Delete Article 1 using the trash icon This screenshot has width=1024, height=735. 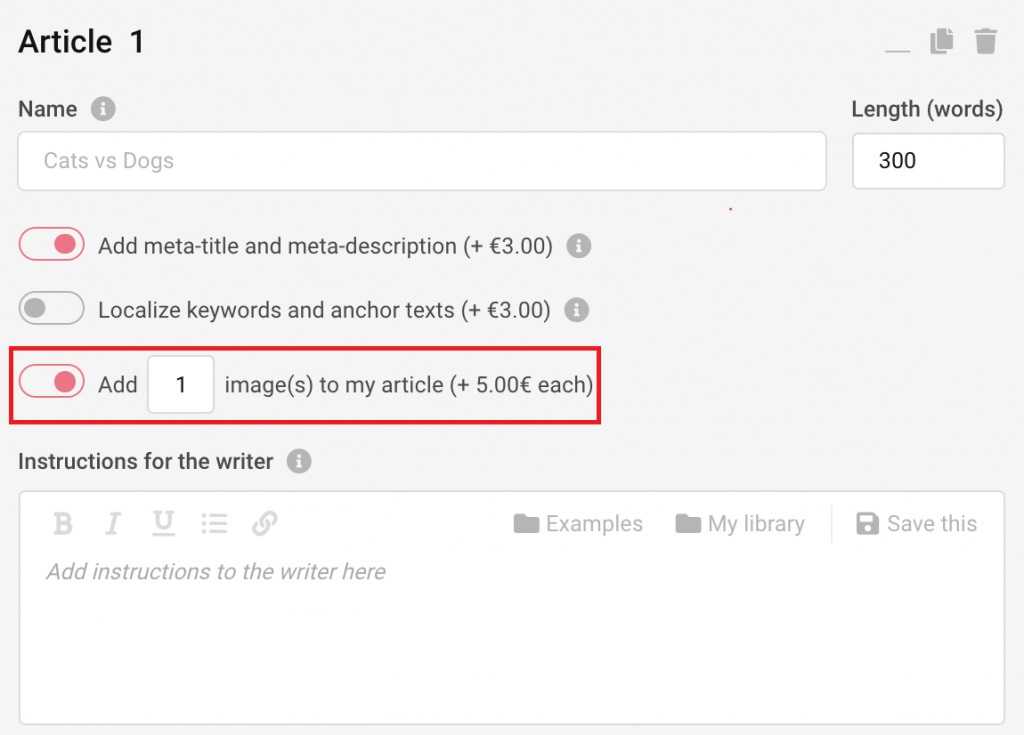(x=985, y=41)
